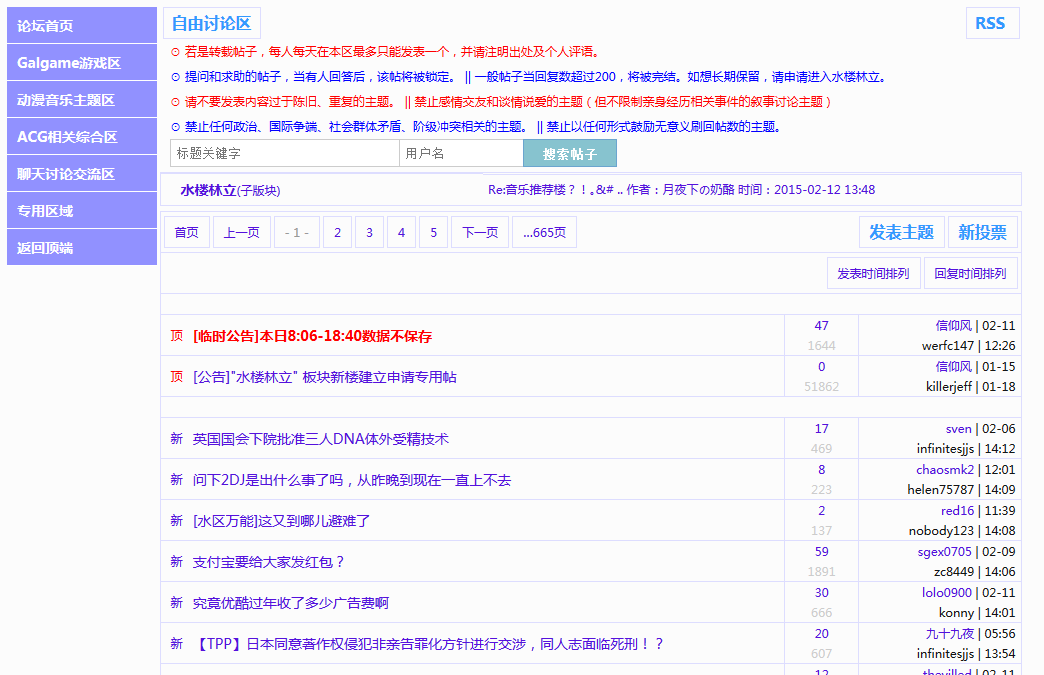The image size is (1044, 675).
Task: Click last replier helen75787
Action: [941, 489]
